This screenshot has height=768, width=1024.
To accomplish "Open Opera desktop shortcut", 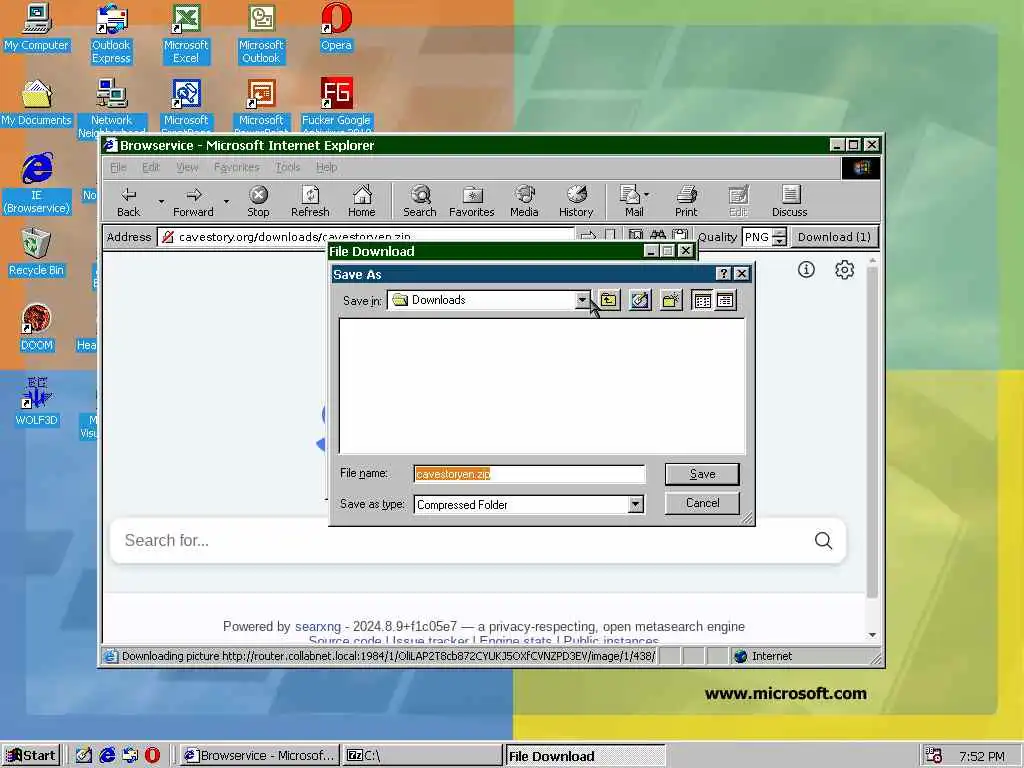I will point(336,28).
